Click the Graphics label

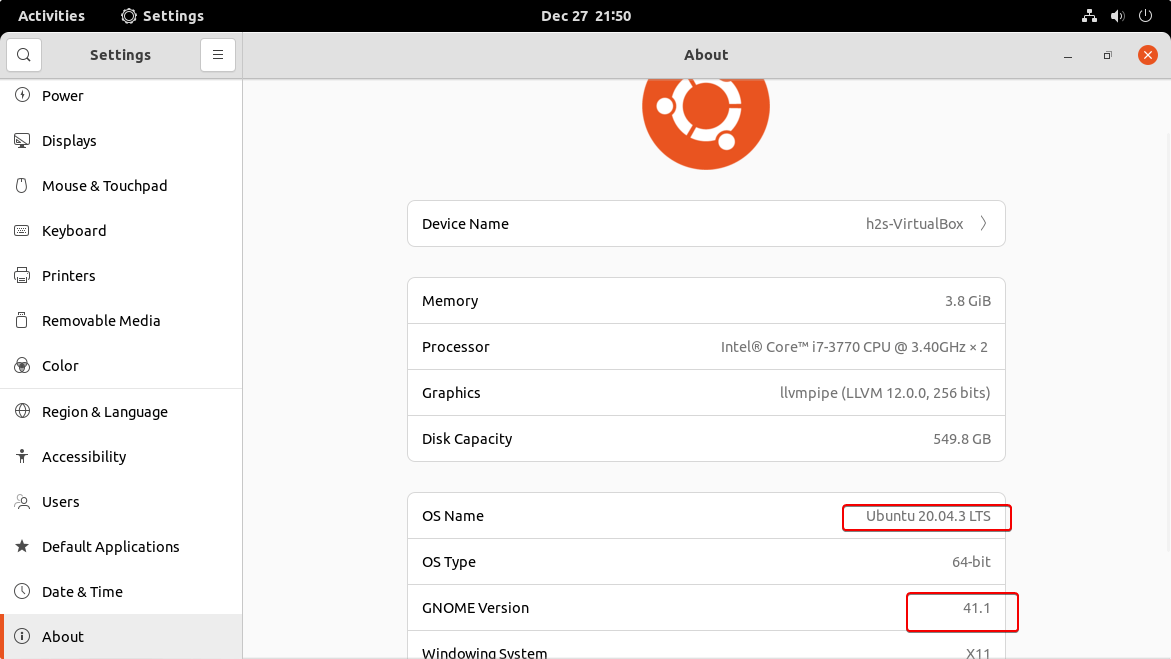[451, 393]
